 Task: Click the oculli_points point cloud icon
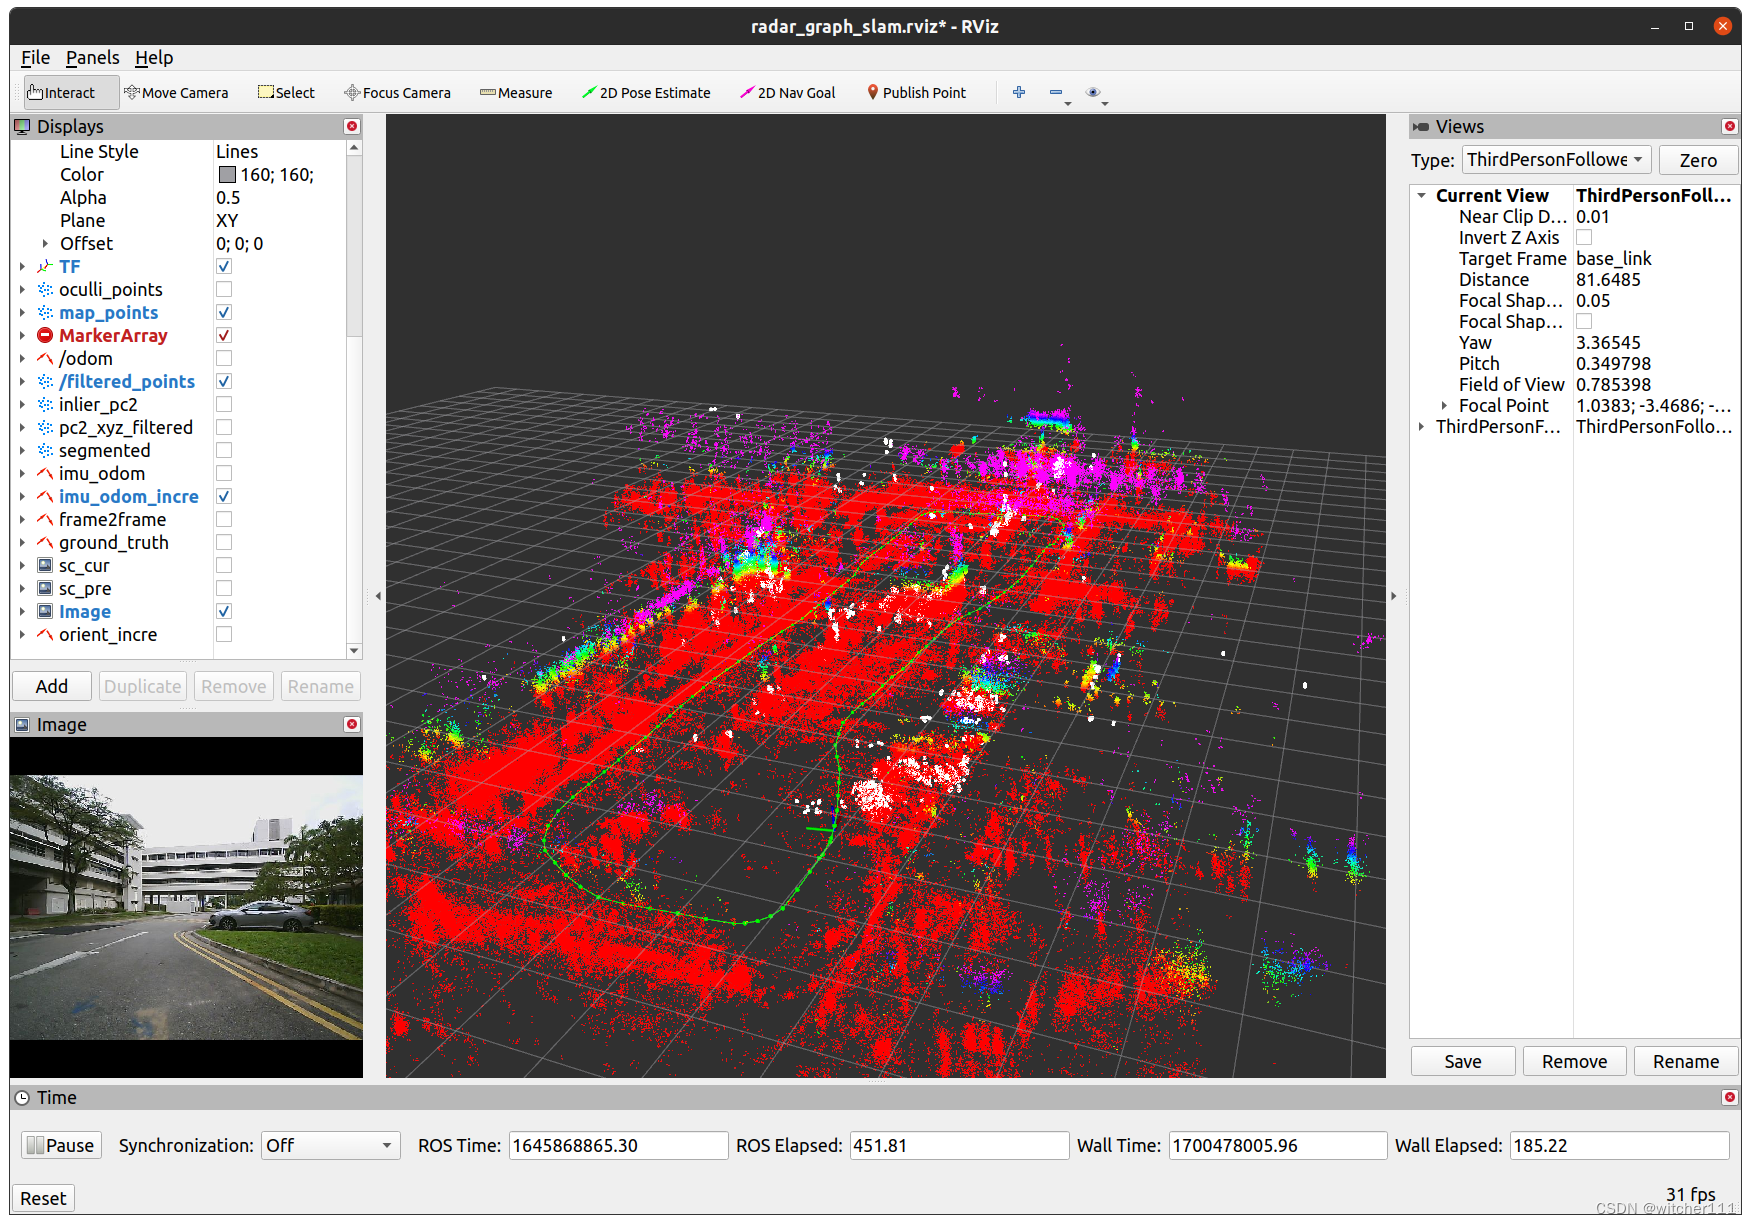click(x=45, y=289)
